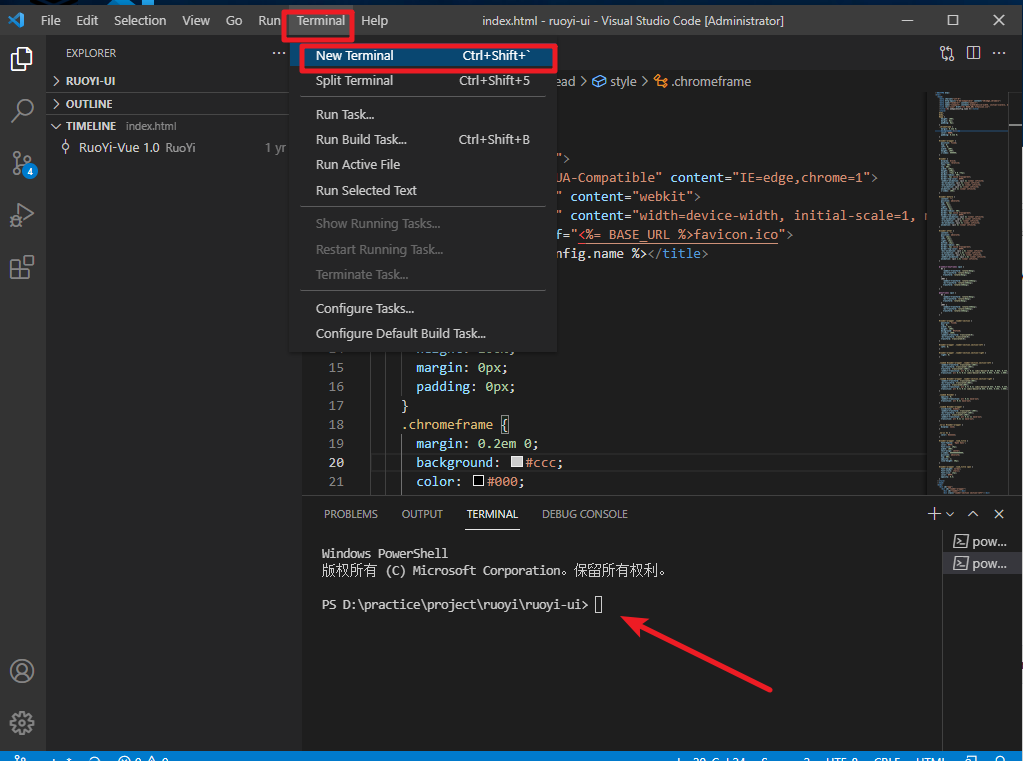Open the Extensions view icon
Image resolution: width=1023 pixels, height=761 pixels.
[x=22, y=267]
